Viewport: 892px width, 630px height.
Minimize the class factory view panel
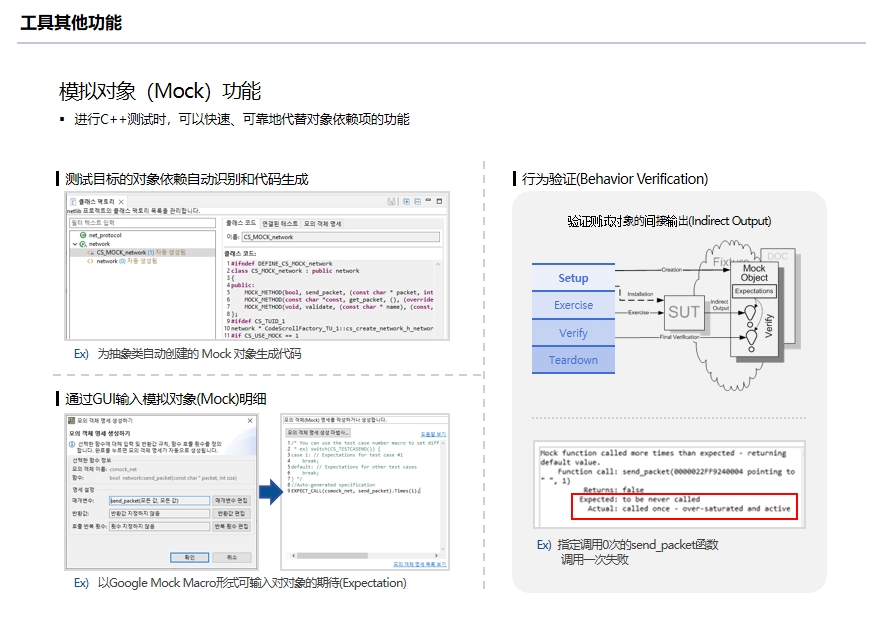click(428, 200)
